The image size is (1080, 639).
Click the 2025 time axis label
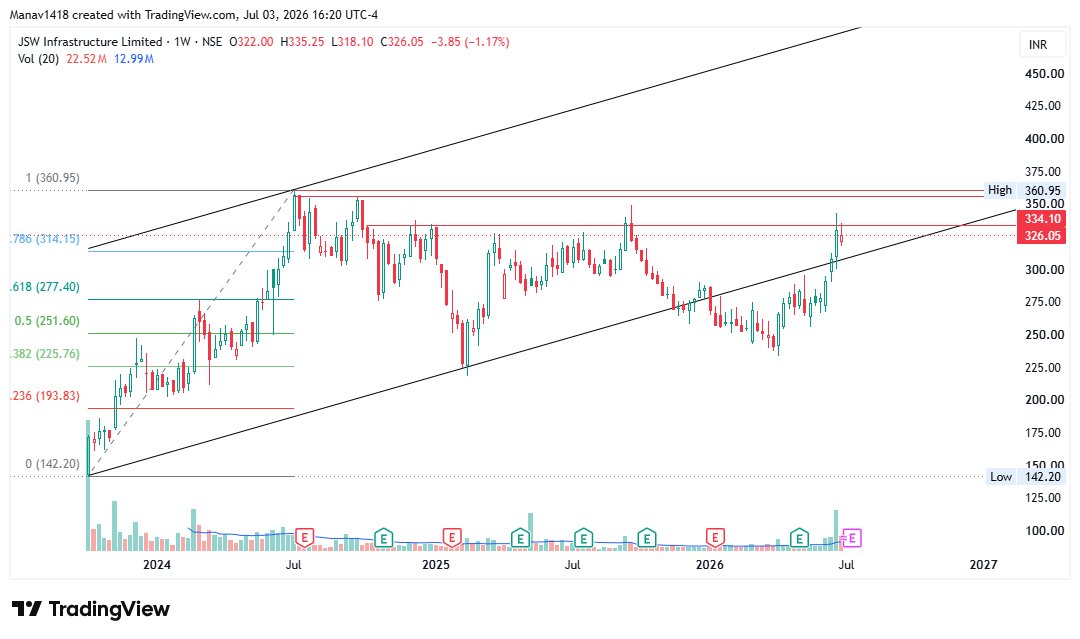435,565
